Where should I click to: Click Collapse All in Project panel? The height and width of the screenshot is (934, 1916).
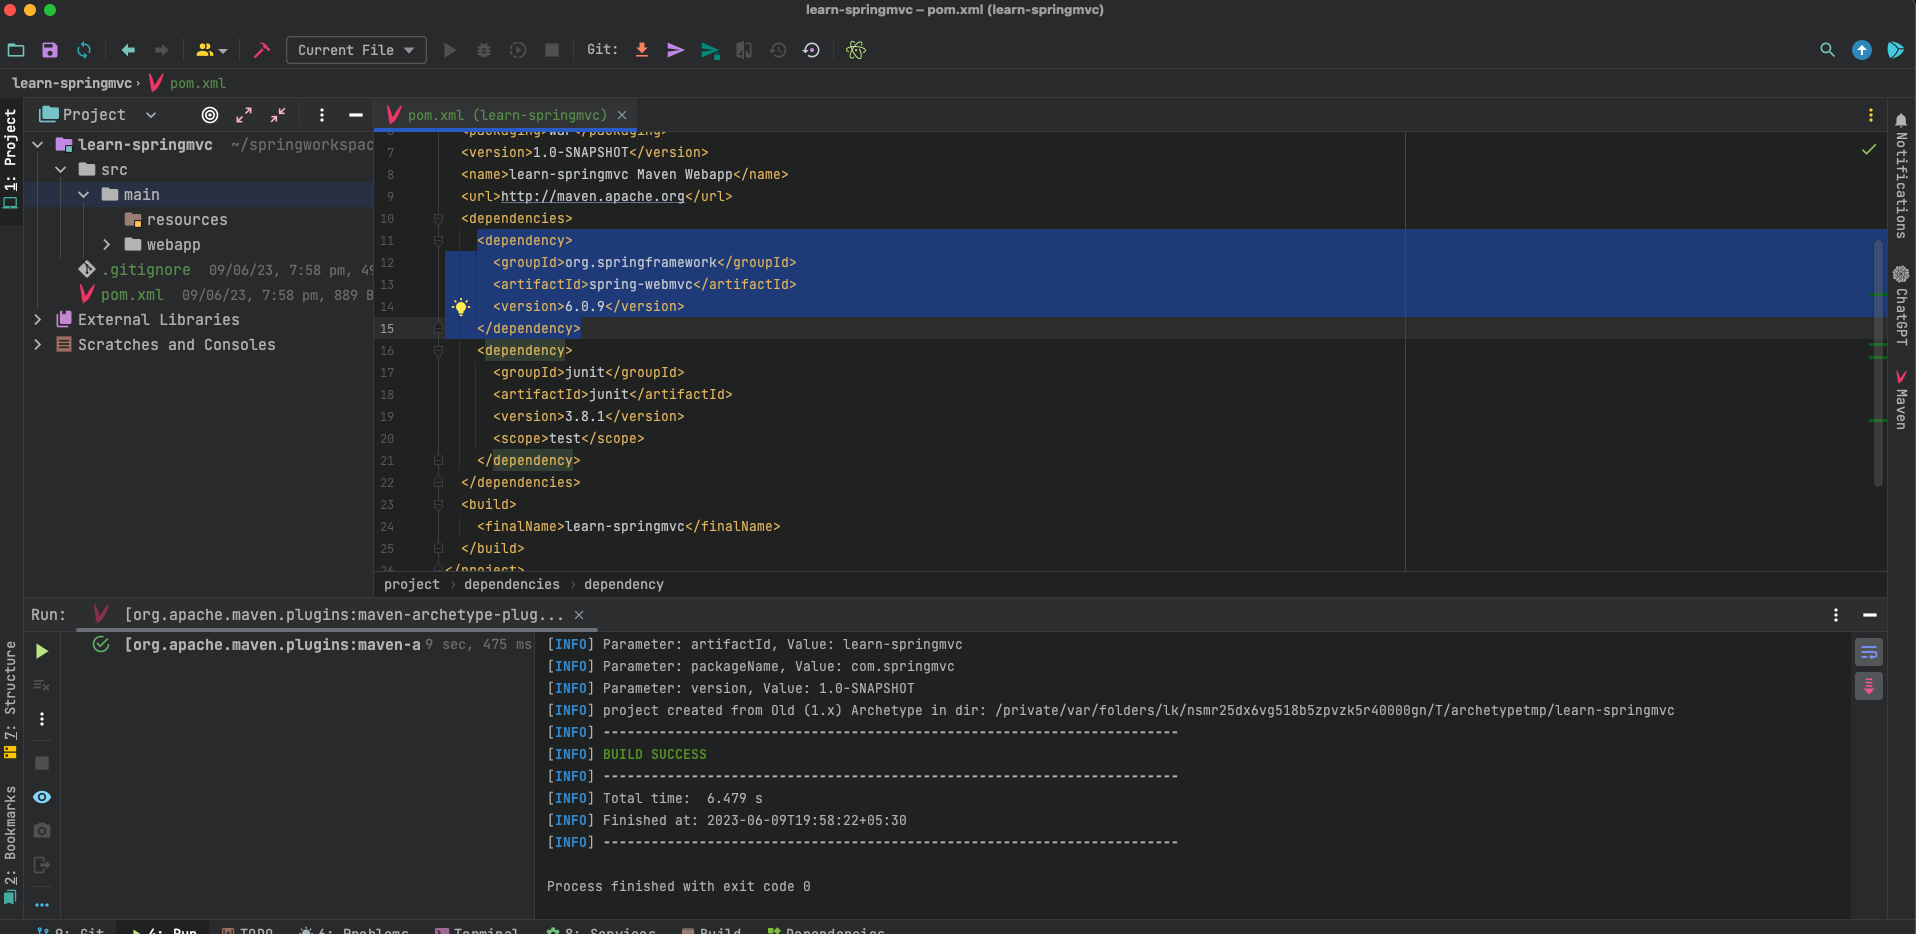[x=278, y=115]
